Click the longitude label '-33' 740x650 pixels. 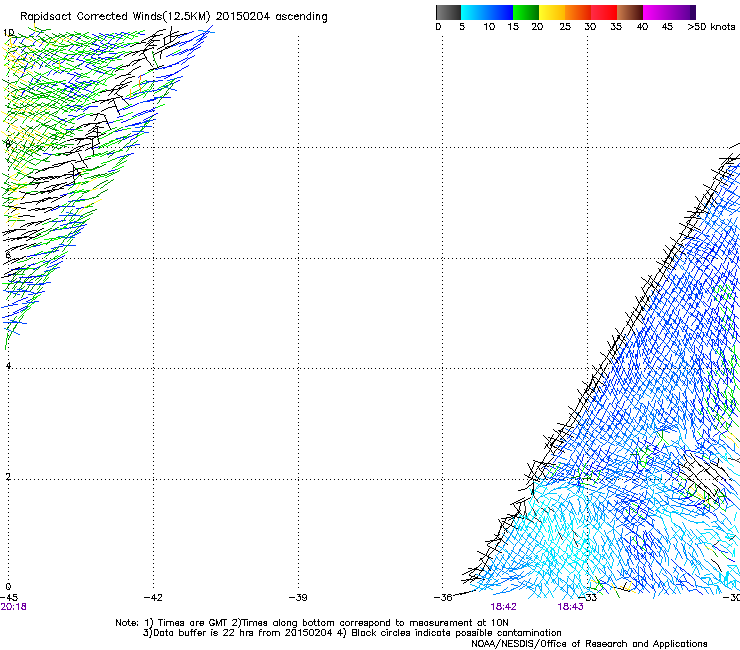click(588, 598)
